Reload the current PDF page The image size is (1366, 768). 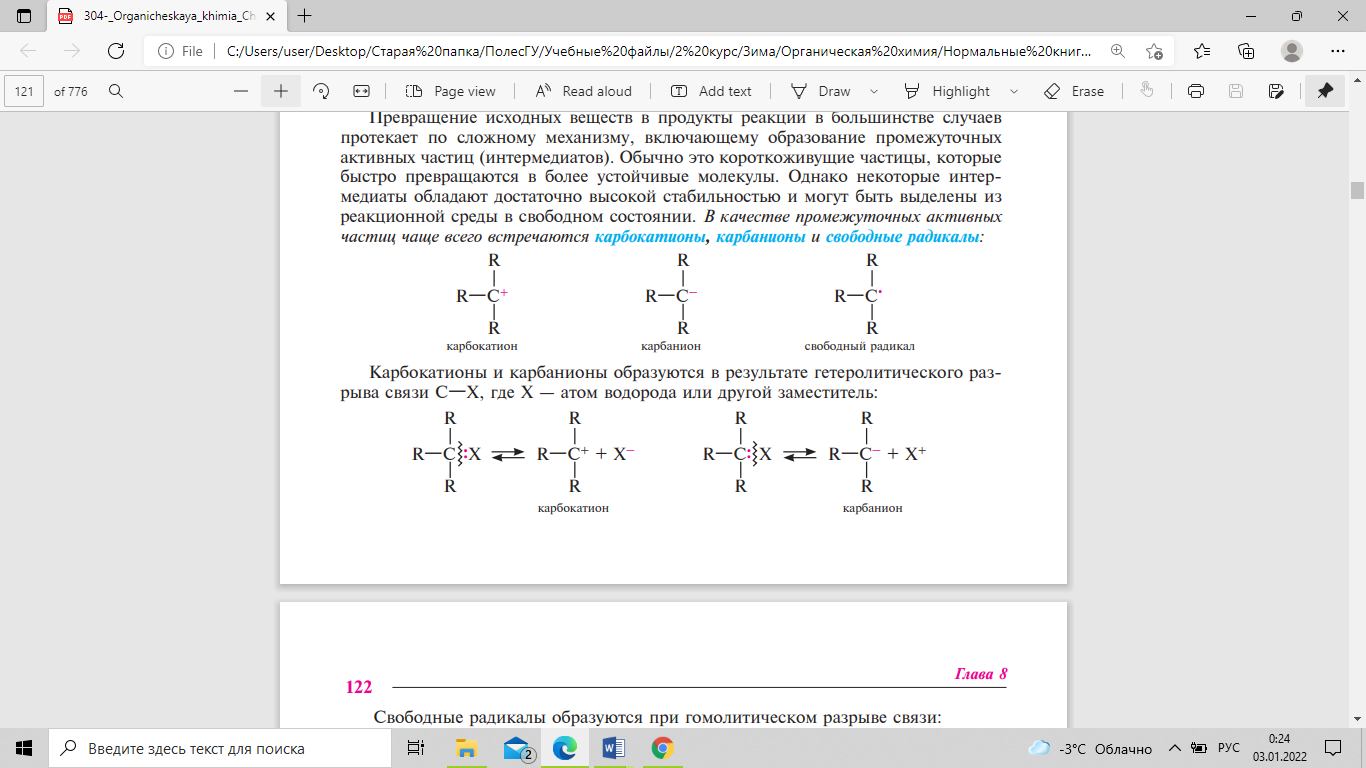click(x=116, y=51)
